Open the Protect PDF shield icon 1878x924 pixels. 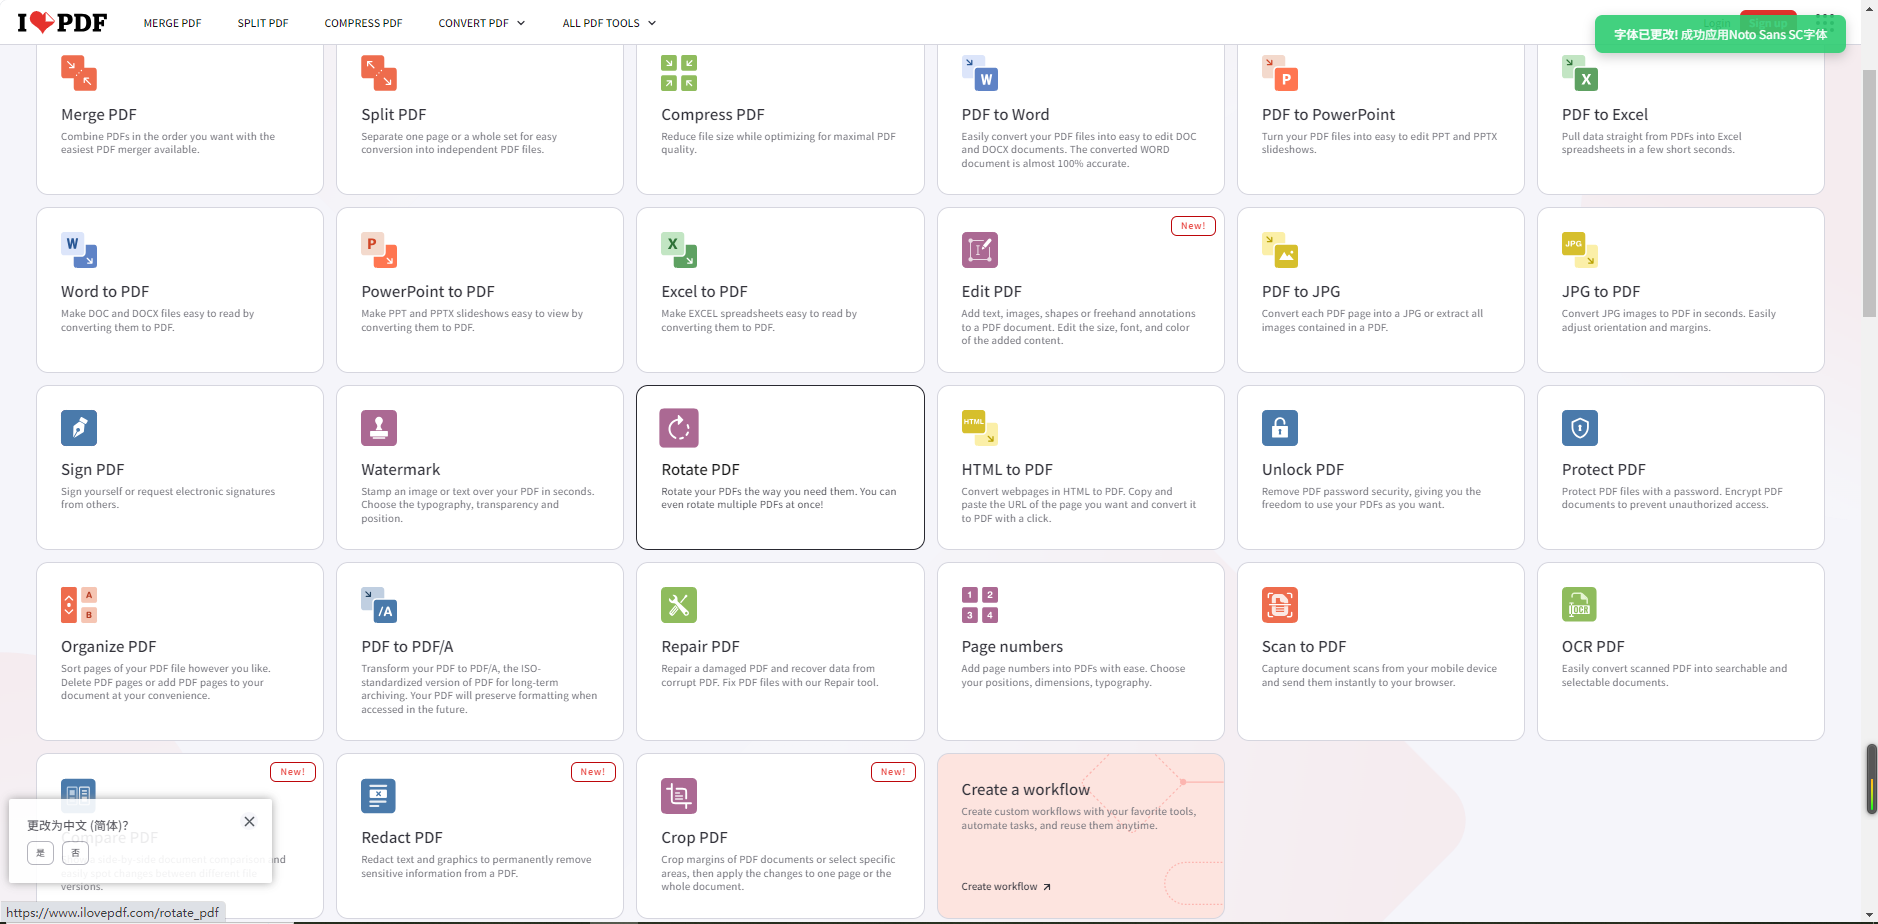[x=1579, y=428]
